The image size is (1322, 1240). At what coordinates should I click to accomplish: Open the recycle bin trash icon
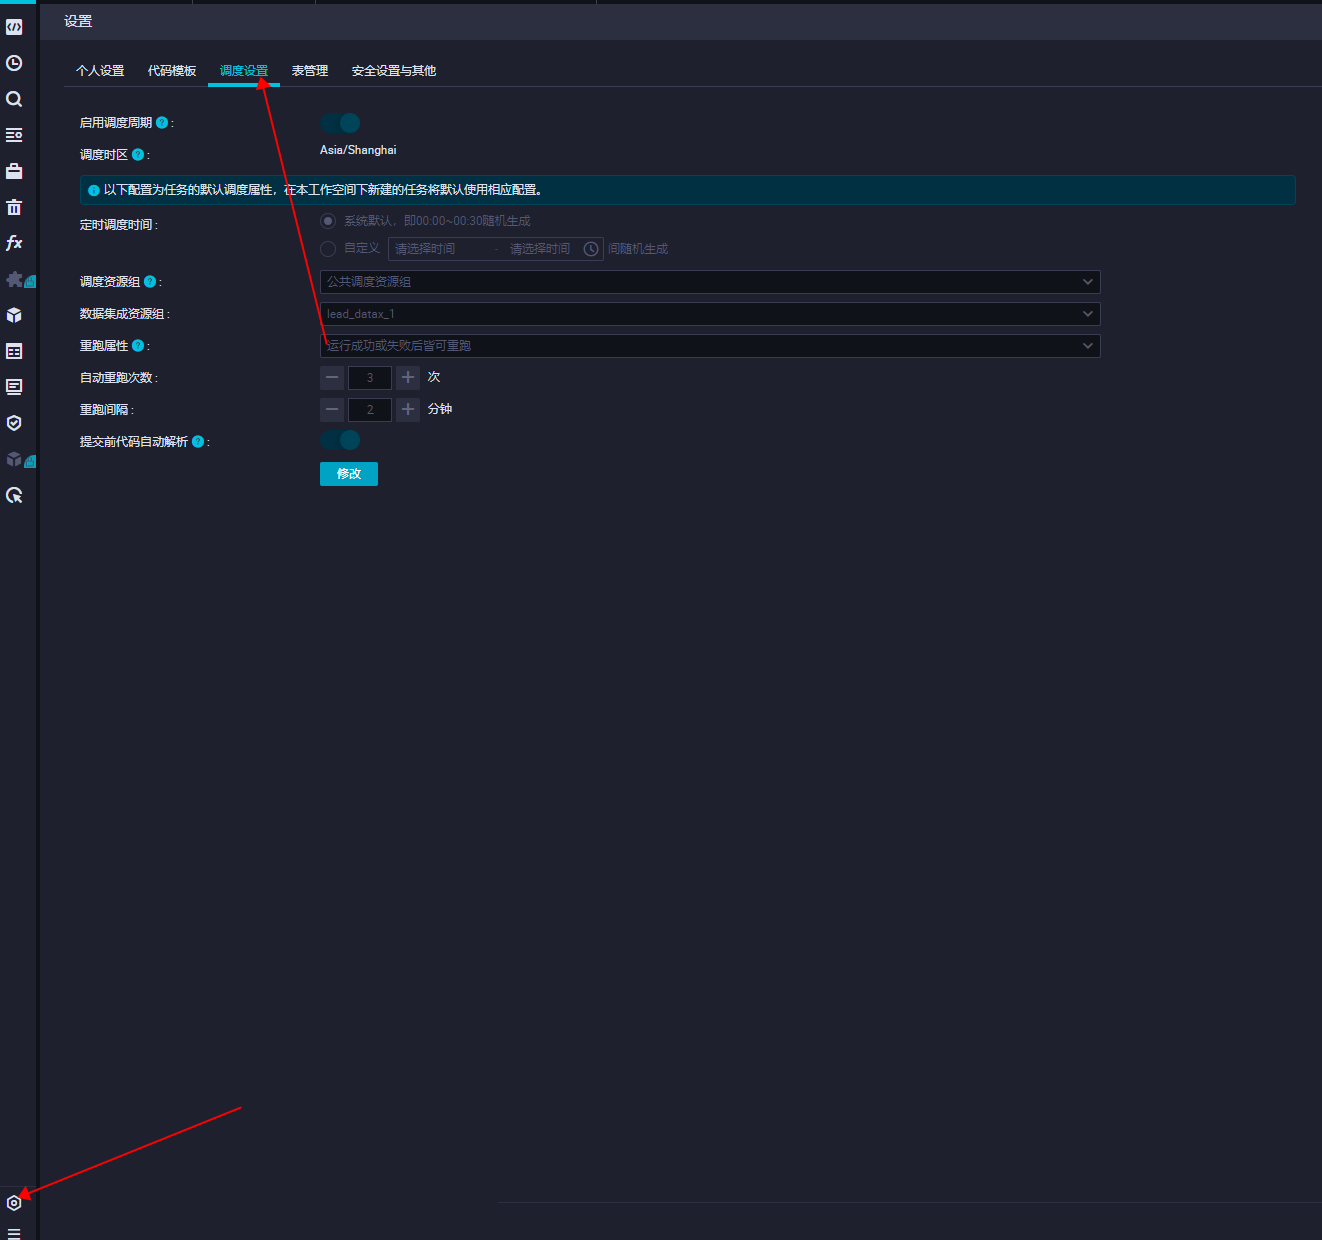coord(14,207)
